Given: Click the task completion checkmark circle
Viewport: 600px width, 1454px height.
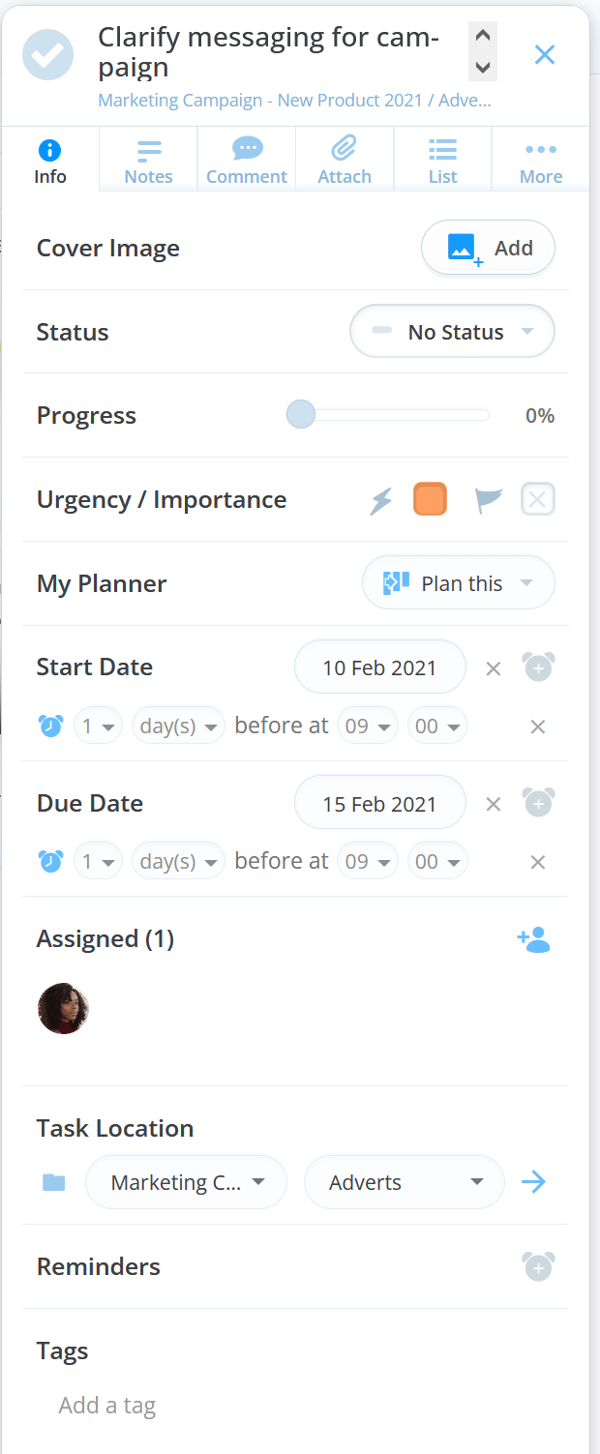Looking at the screenshot, I should click(47, 54).
